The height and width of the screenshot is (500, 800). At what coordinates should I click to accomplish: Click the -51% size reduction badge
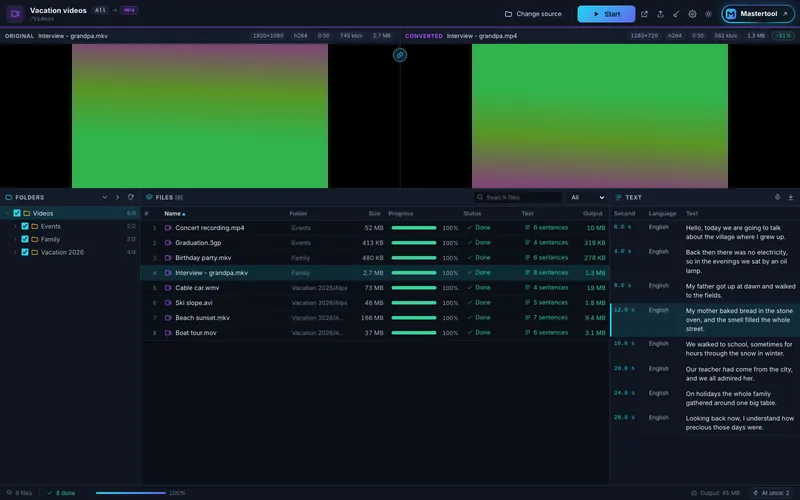click(x=783, y=36)
